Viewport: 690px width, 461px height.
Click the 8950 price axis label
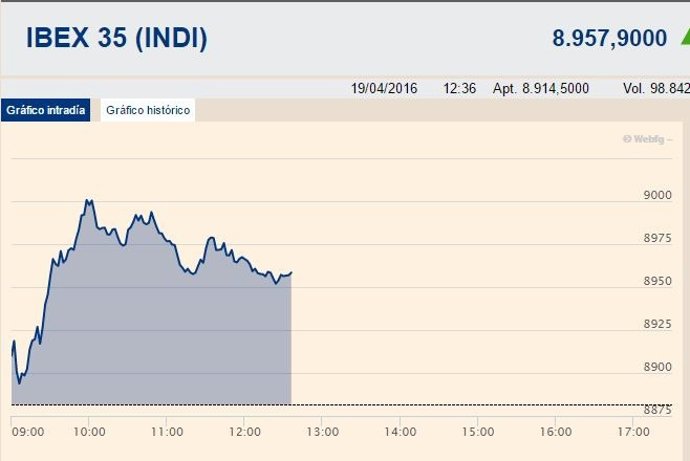pos(657,282)
